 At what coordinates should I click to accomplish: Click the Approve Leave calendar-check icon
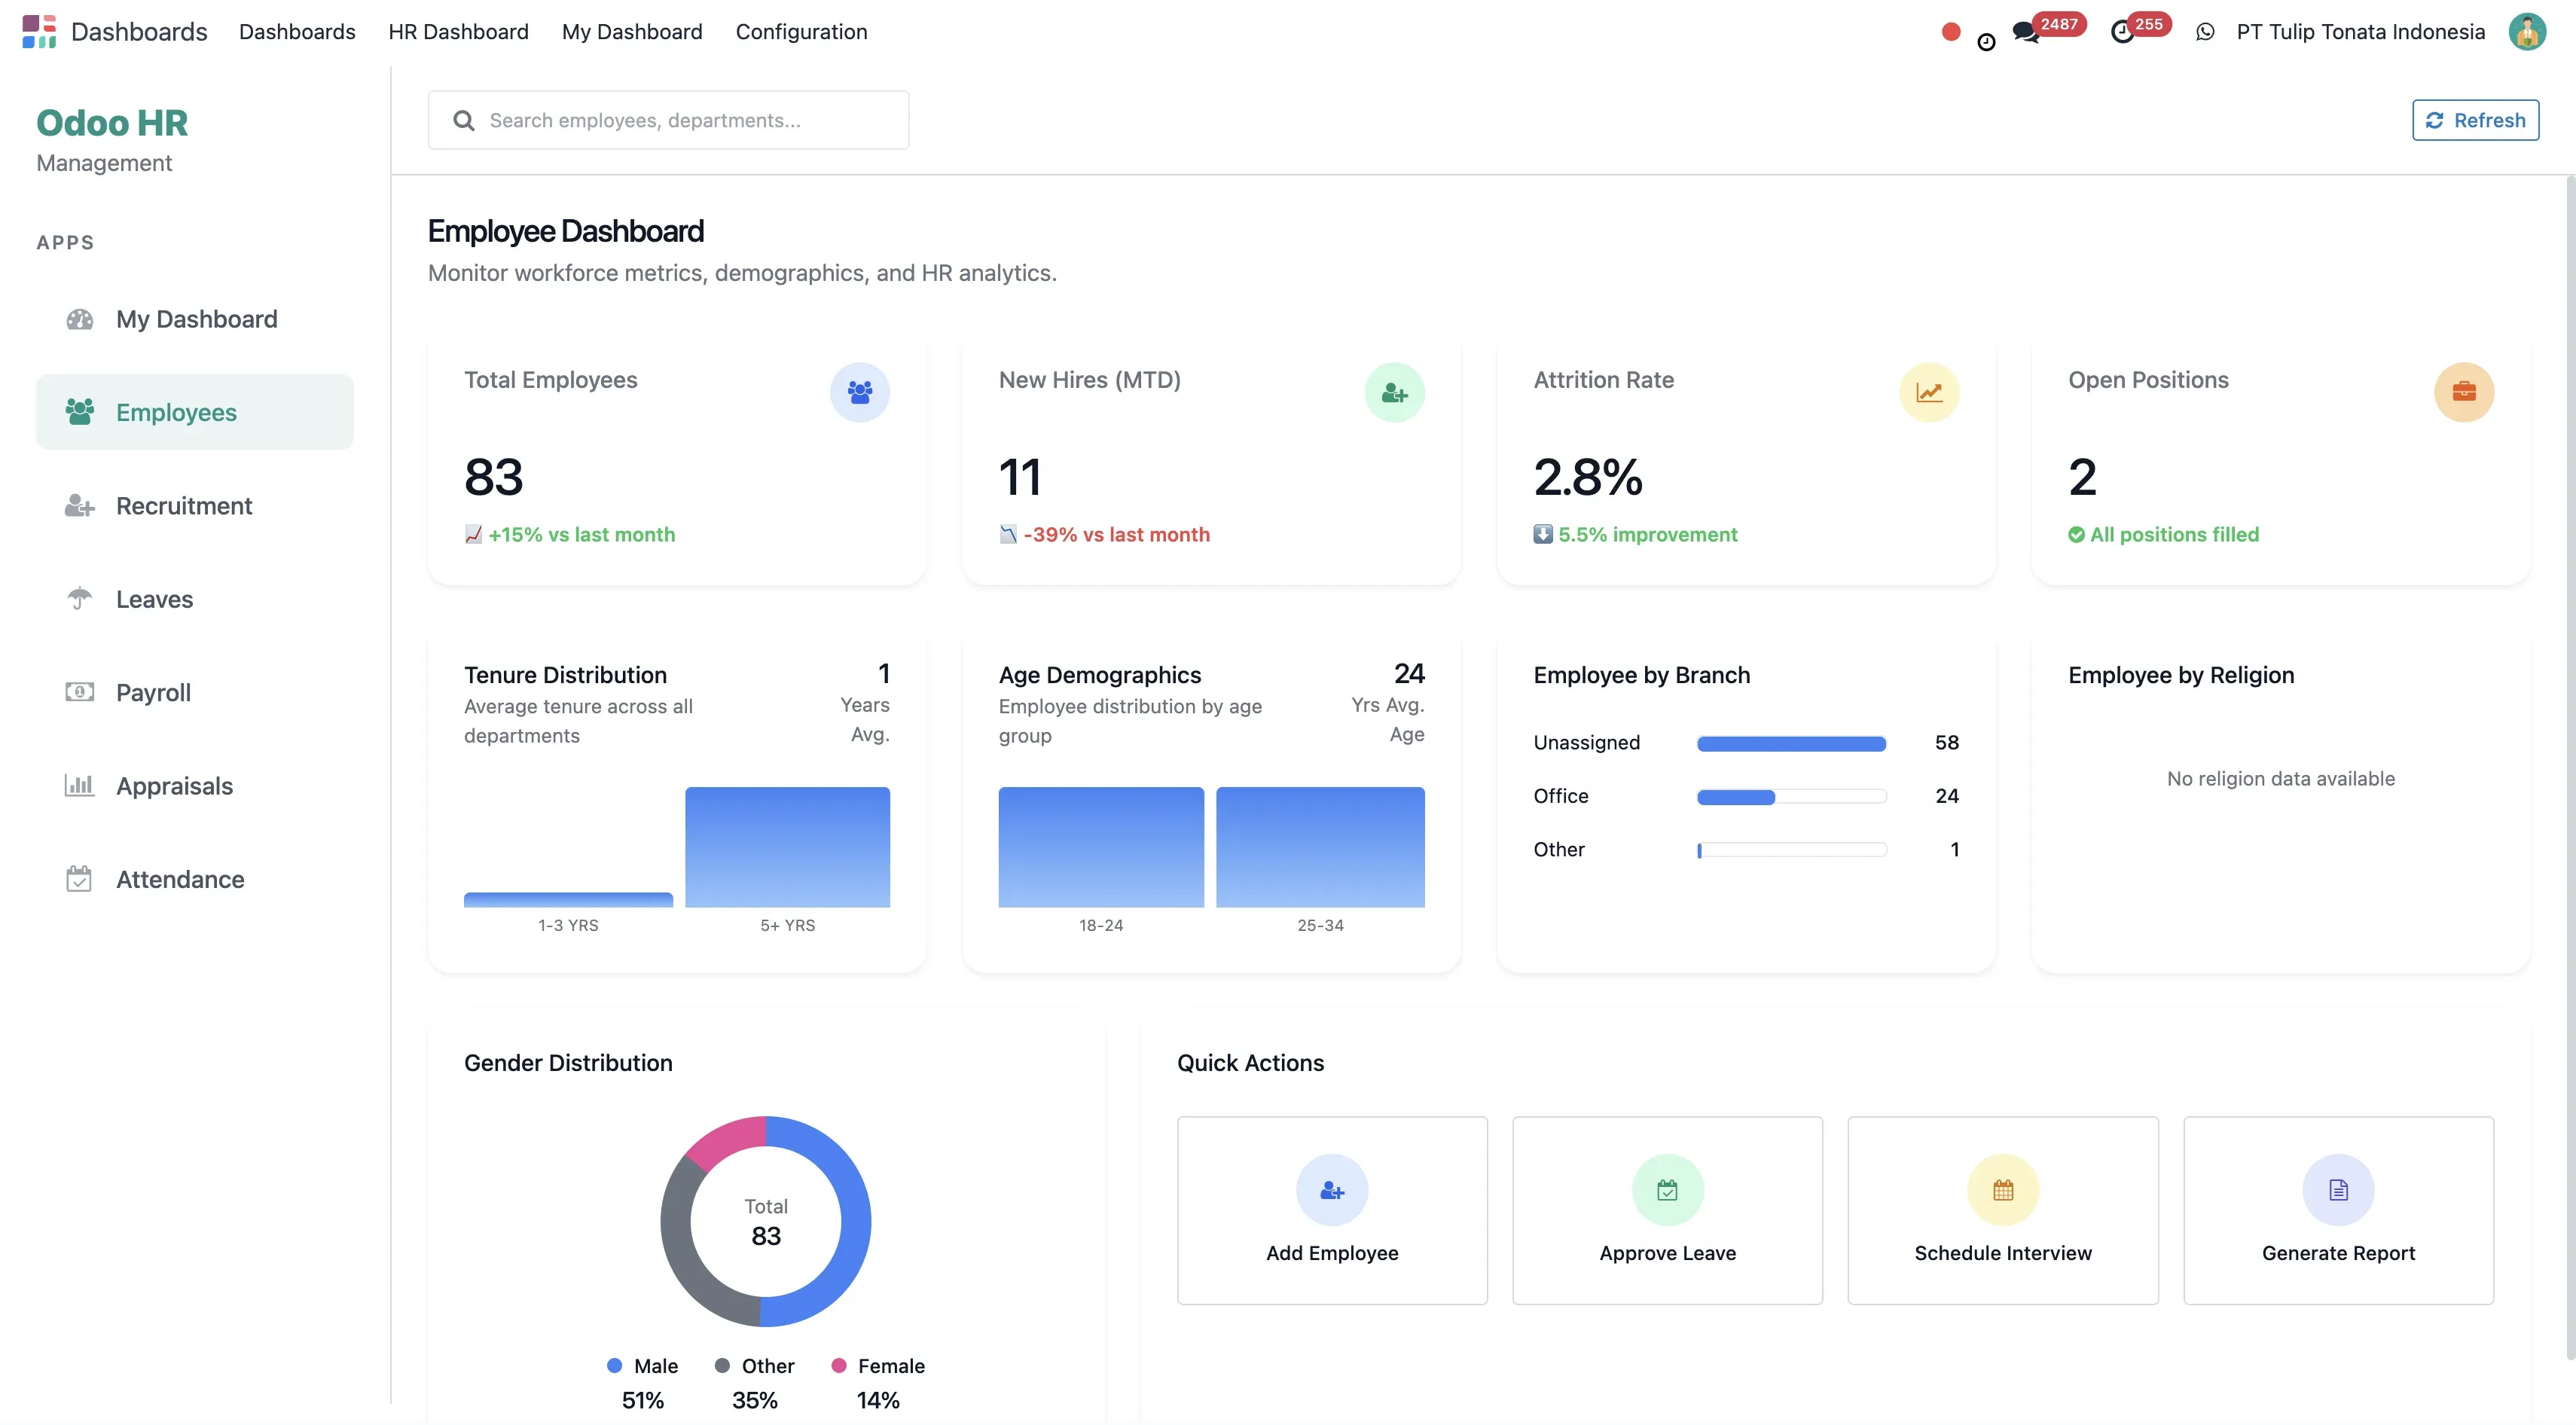point(1667,1190)
